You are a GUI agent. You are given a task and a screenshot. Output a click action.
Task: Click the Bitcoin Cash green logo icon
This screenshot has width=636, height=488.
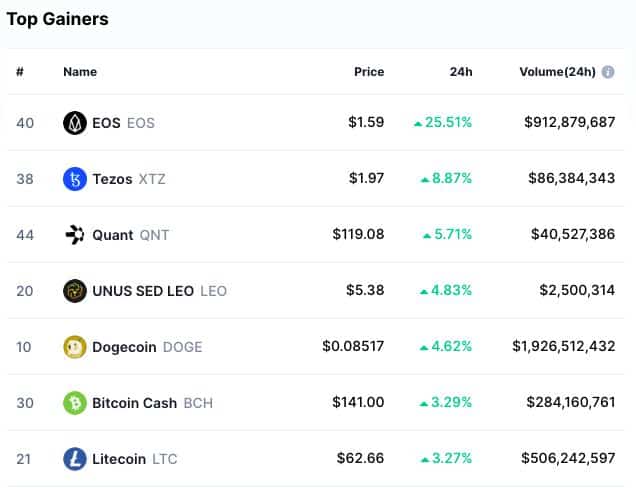[x=75, y=403]
